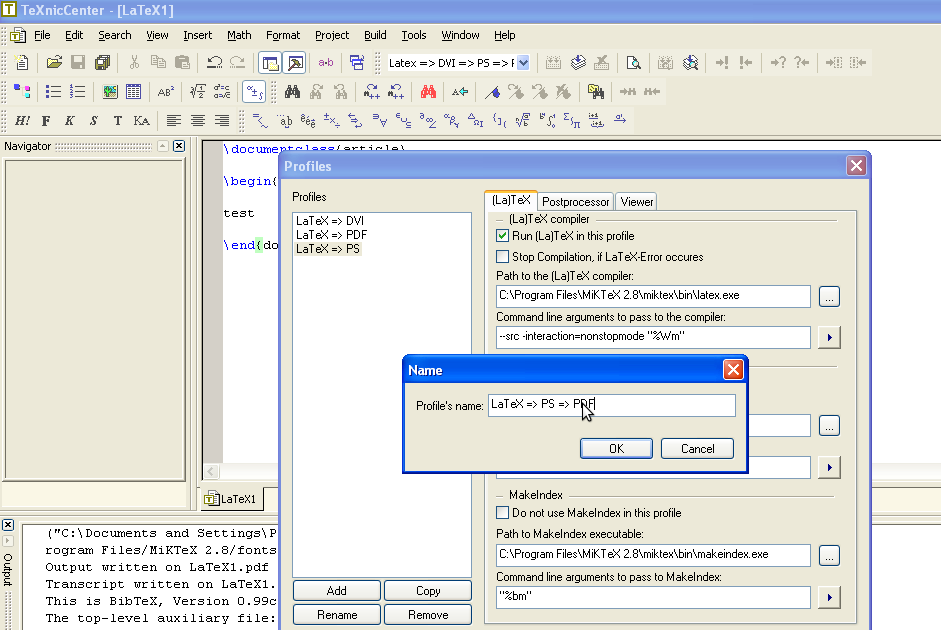Enable Stop Compilation if LaTeX-Error occures
The height and width of the screenshot is (630, 941).
[x=502, y=257]
